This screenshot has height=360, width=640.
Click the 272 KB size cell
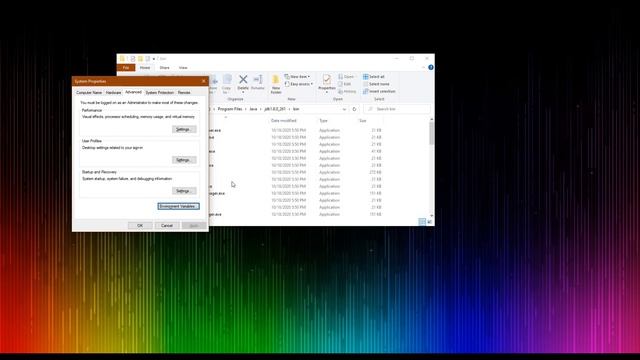click(375, 172)
